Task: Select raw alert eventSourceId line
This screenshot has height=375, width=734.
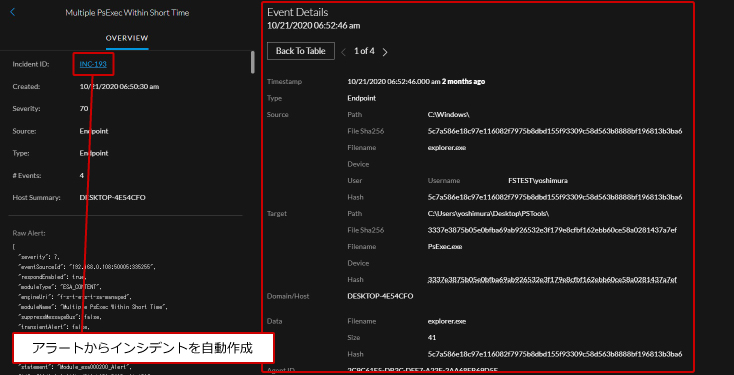Action: [86, 266]
